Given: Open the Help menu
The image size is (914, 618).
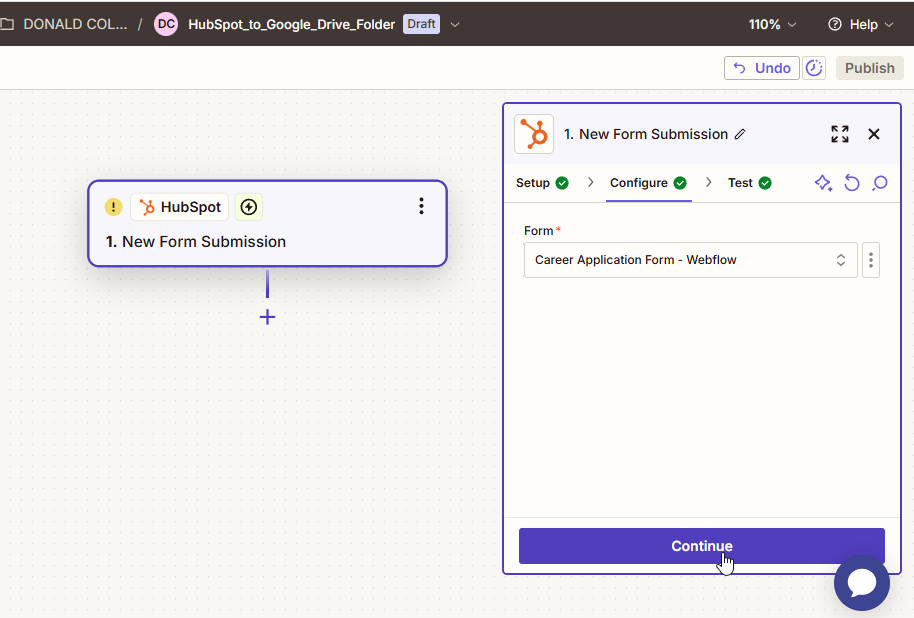Looking at the screenshot, I should (861, 24).
